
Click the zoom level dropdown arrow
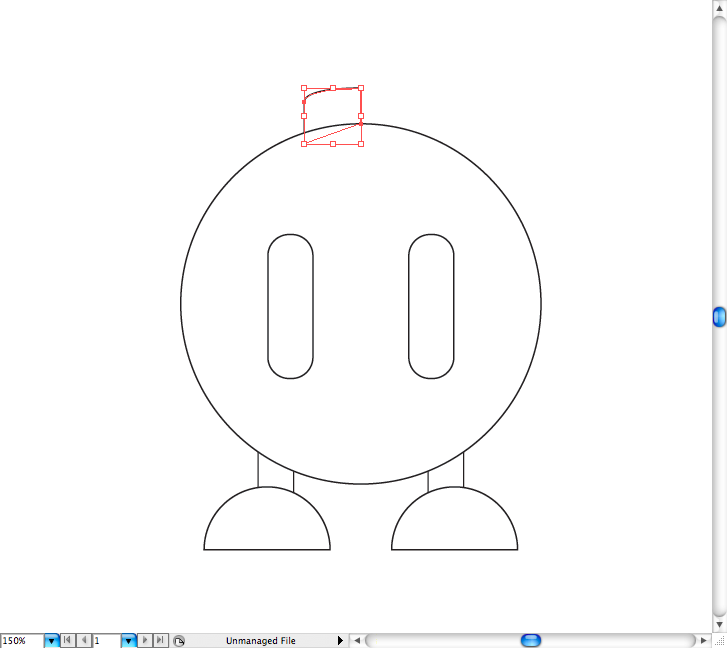51,640
